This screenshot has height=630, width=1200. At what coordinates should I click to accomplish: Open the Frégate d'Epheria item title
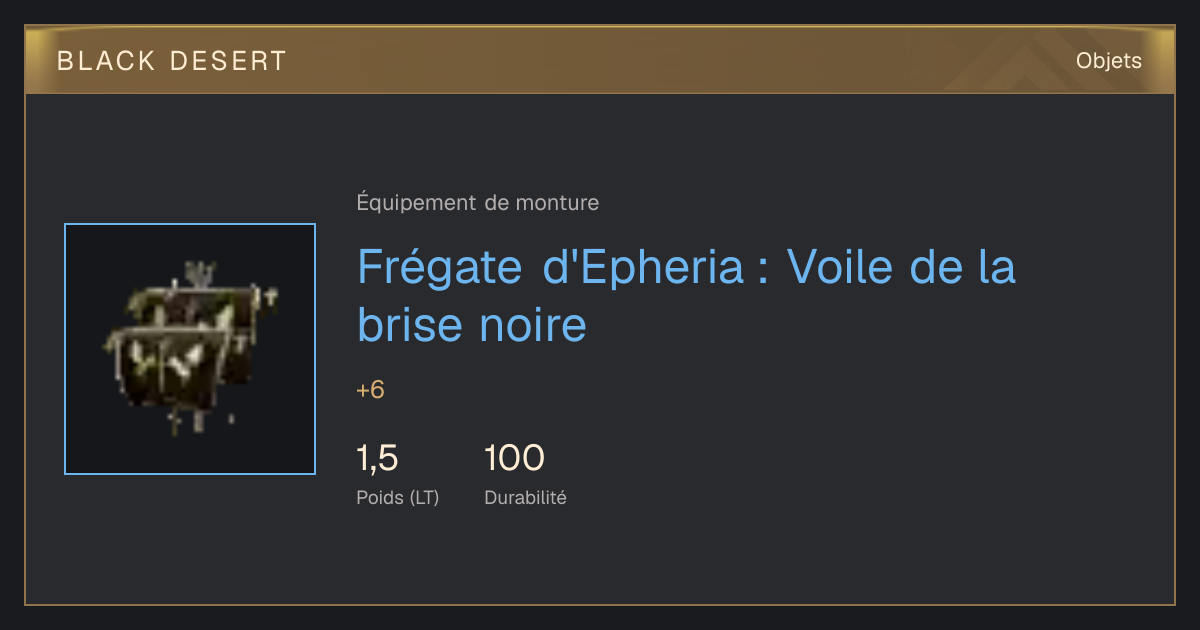[686, 296]
